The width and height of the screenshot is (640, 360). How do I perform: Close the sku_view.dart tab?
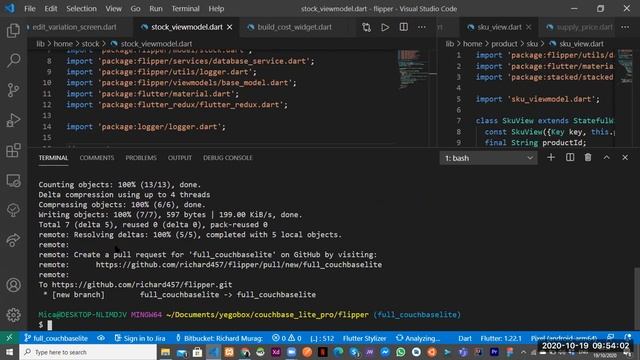tap(529, 27)
